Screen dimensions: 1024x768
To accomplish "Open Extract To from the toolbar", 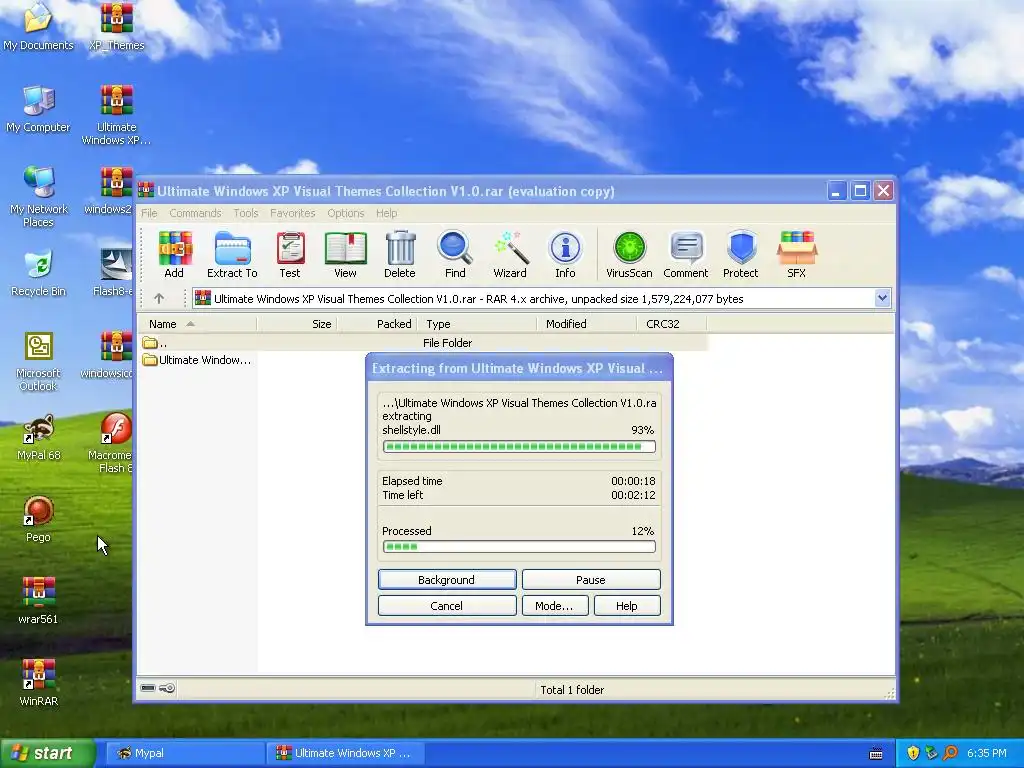I will [232, 254].
